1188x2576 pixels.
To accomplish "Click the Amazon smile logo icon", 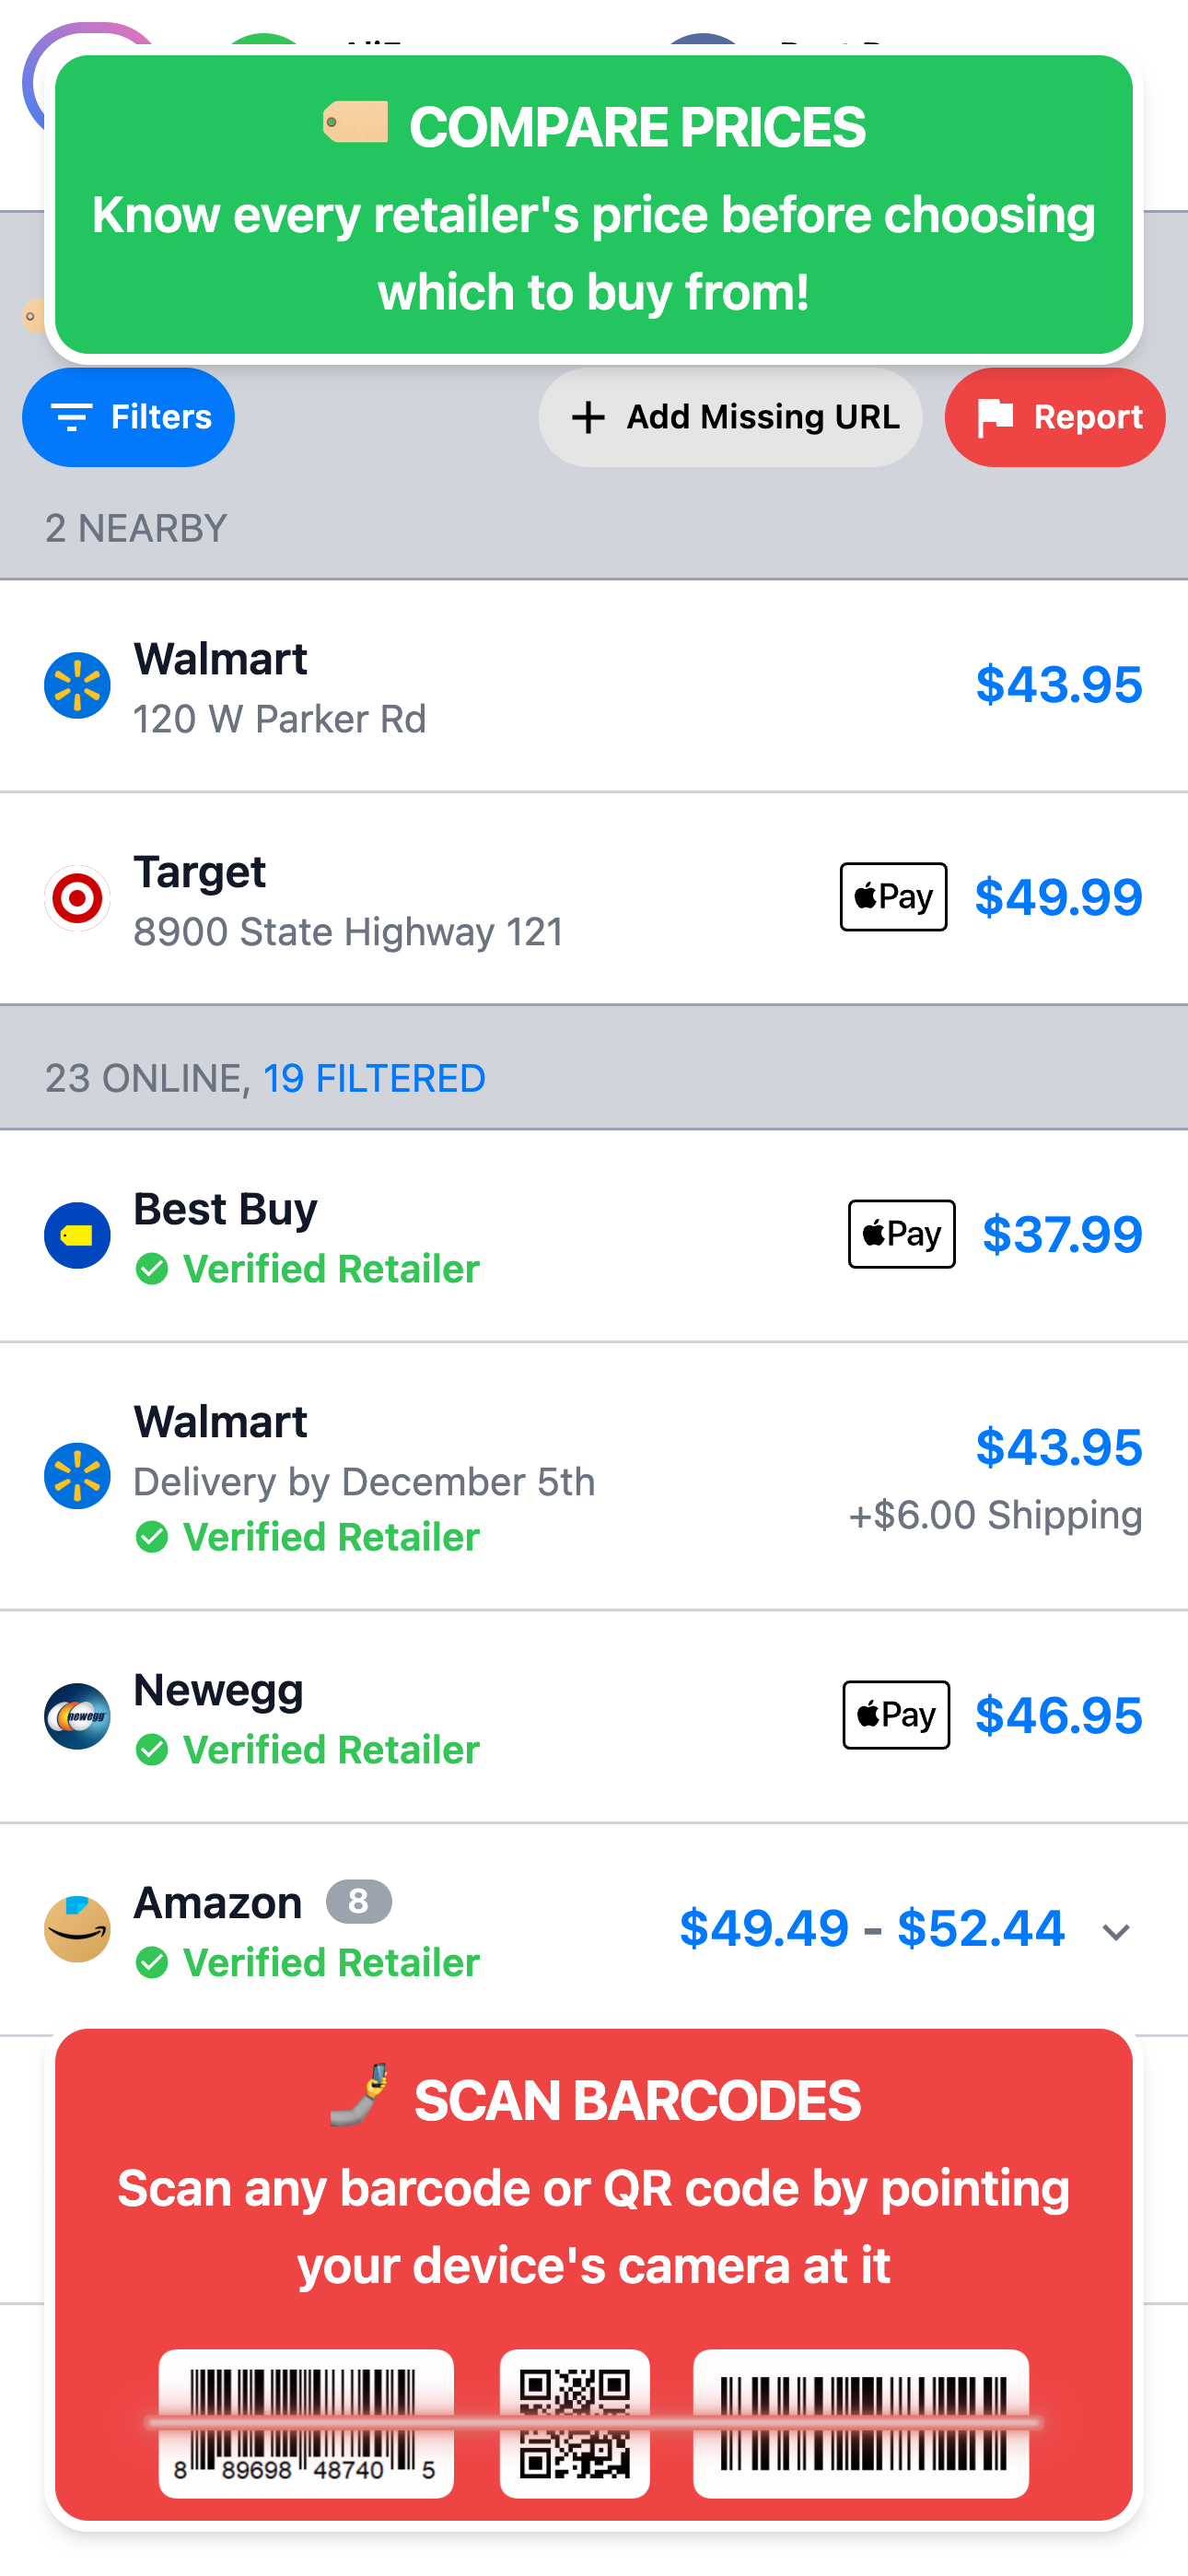I will coord(77,1929).
